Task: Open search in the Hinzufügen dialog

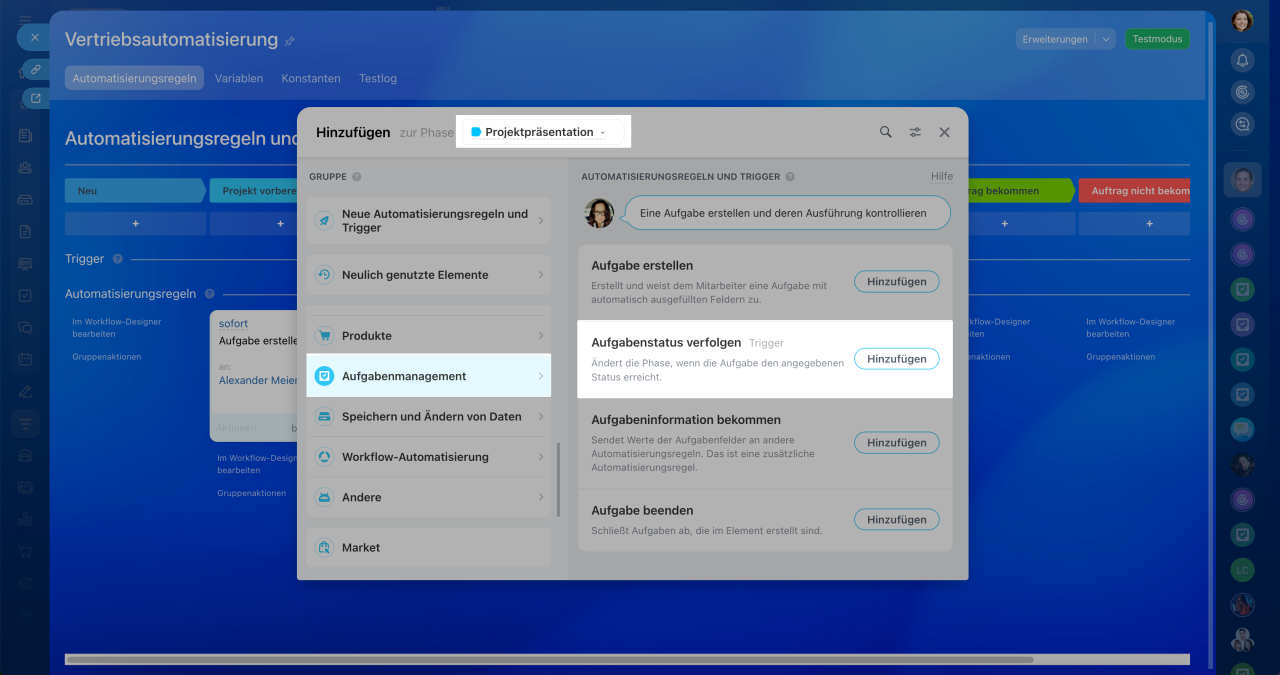Action: pyautogui.click(x=885, y=132)
